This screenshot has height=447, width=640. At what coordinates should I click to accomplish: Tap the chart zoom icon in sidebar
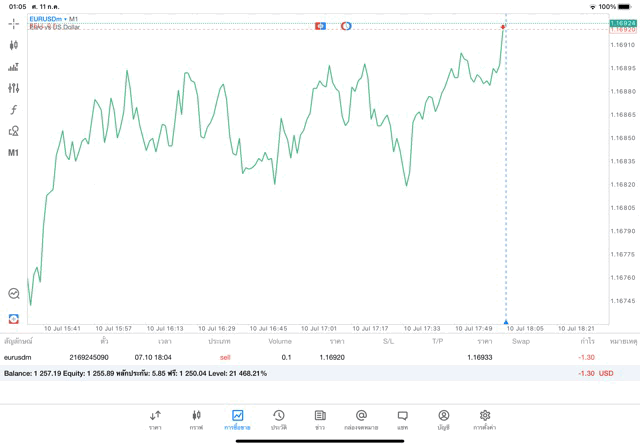click(13, 294)
